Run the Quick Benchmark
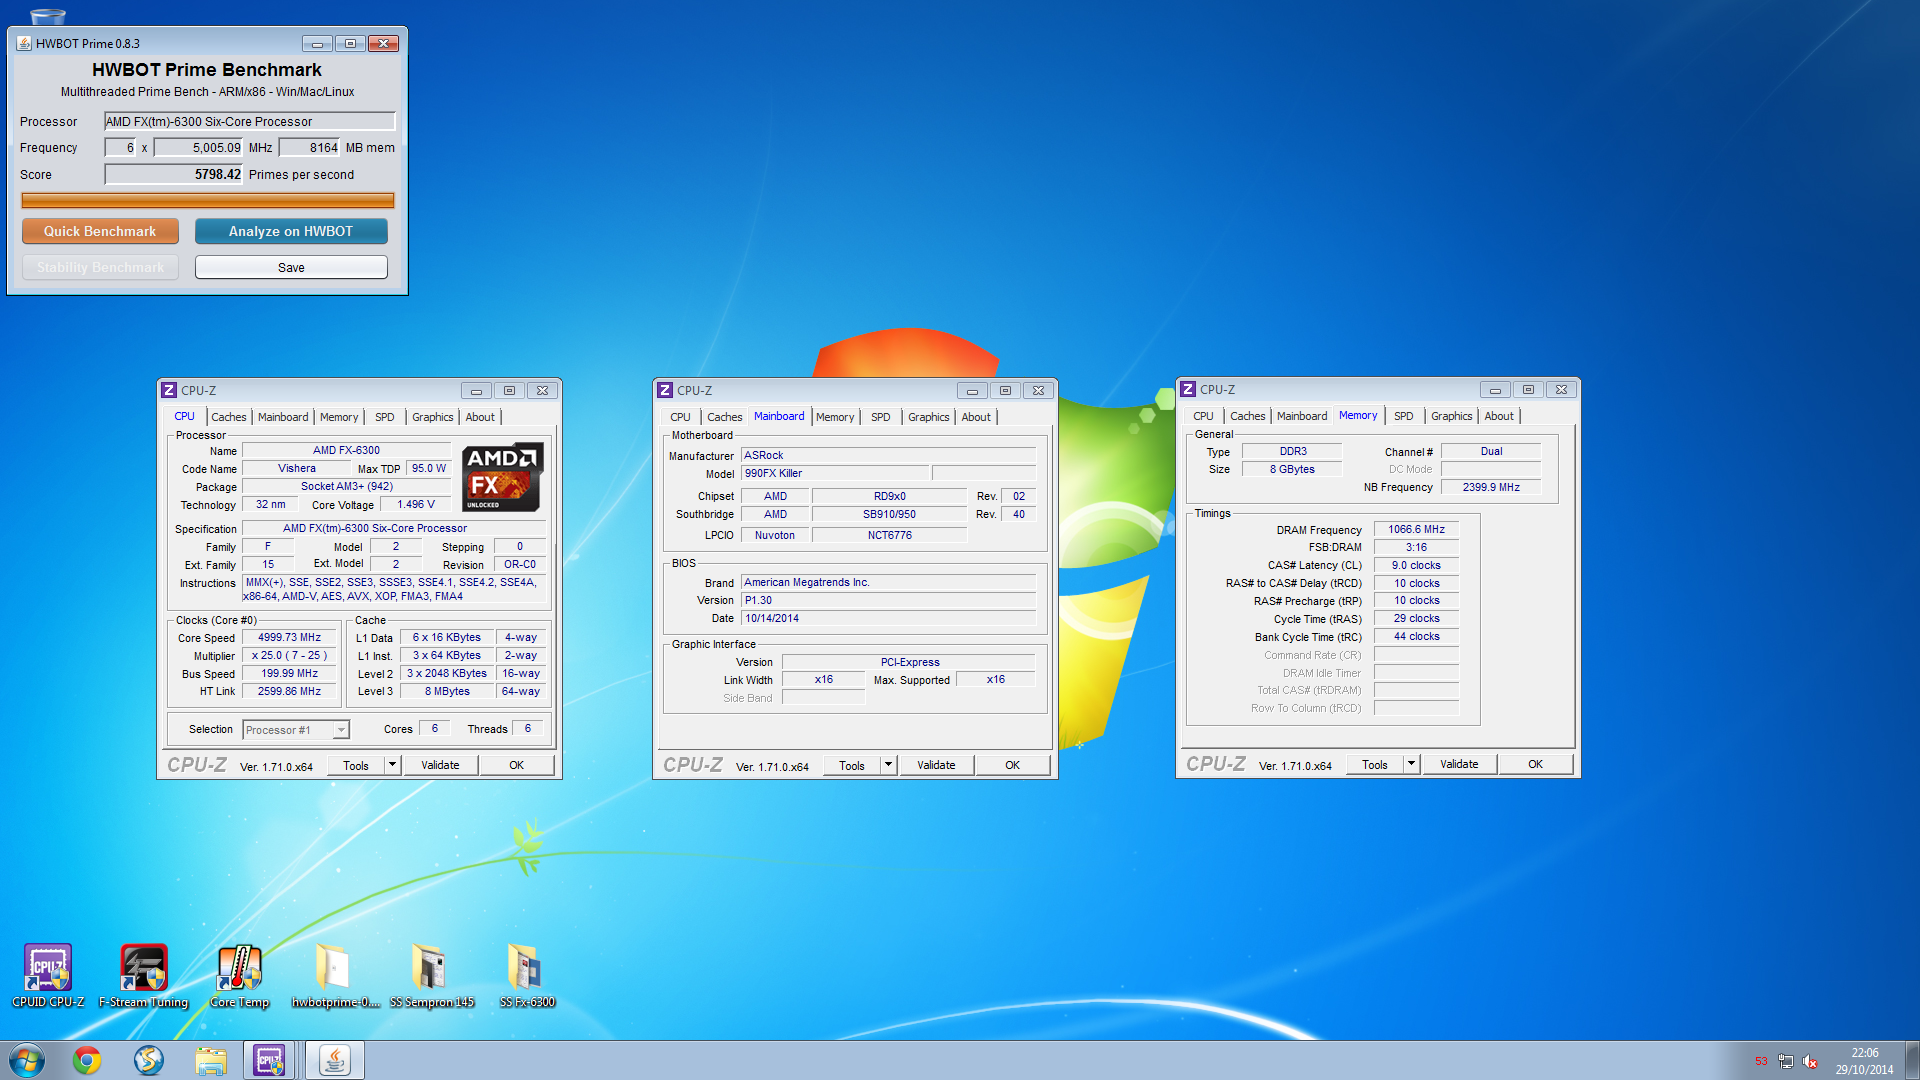 coord(100,231)
